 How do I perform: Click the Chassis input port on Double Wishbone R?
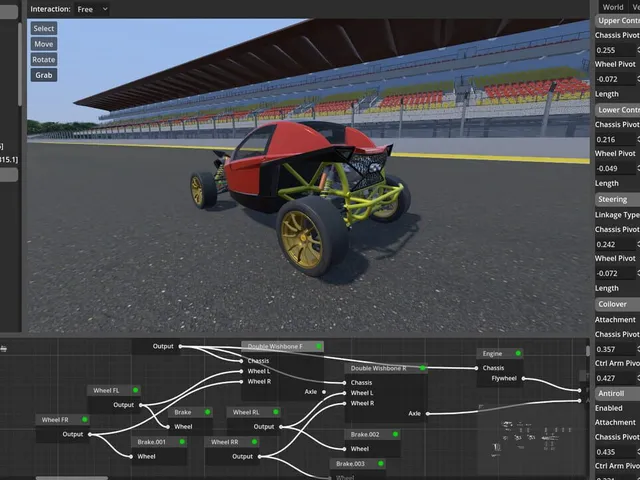tap(345, 383)
